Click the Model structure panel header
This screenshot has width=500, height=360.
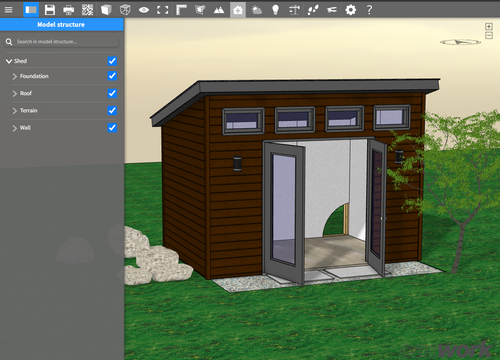point(62,25)
